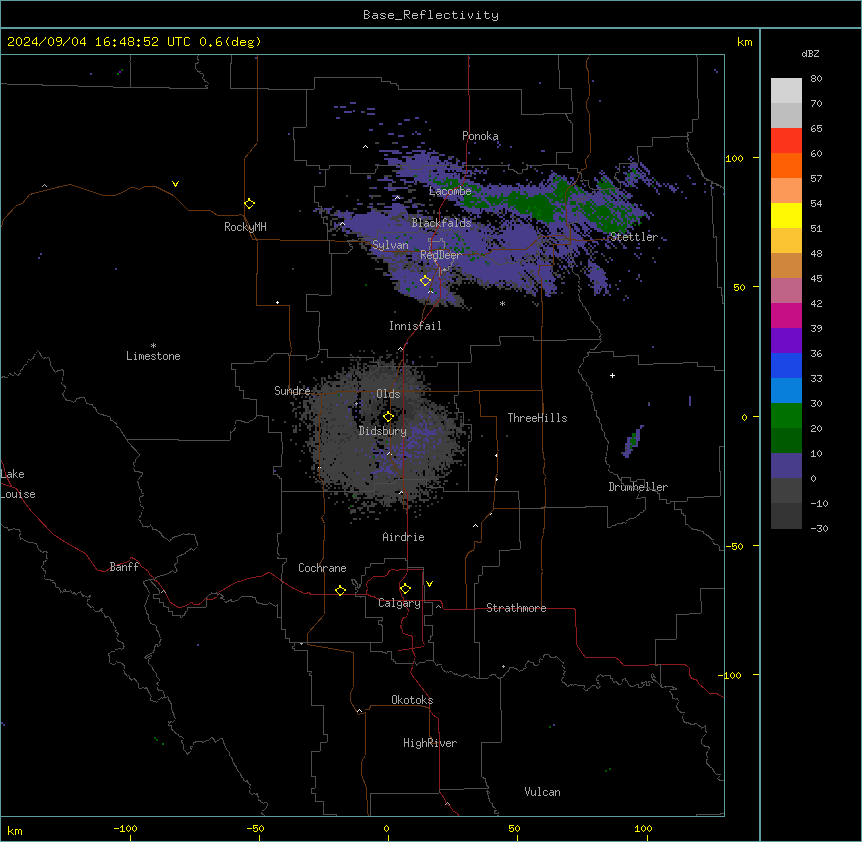This screenshot has width=862, height=842.
Task: Click the Ponoka city label
Action: click(480, 136)
